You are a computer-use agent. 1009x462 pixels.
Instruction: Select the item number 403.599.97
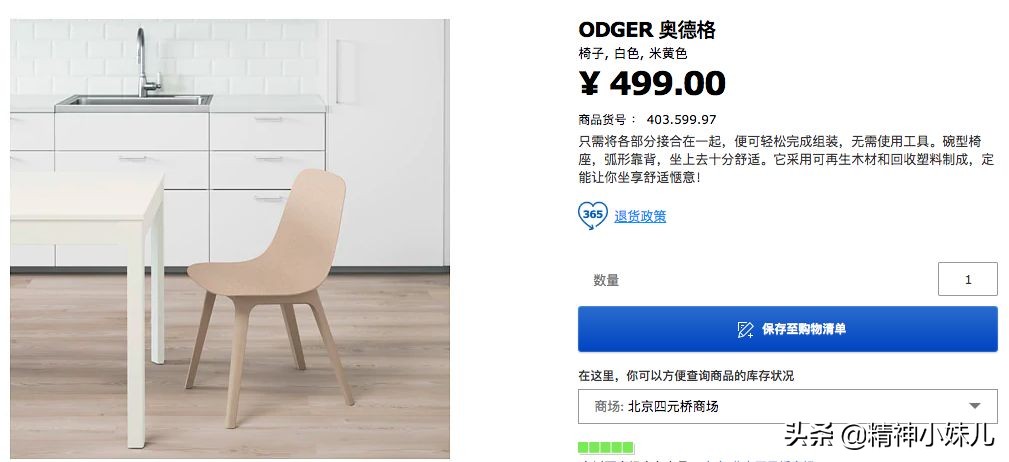(681, 120)
